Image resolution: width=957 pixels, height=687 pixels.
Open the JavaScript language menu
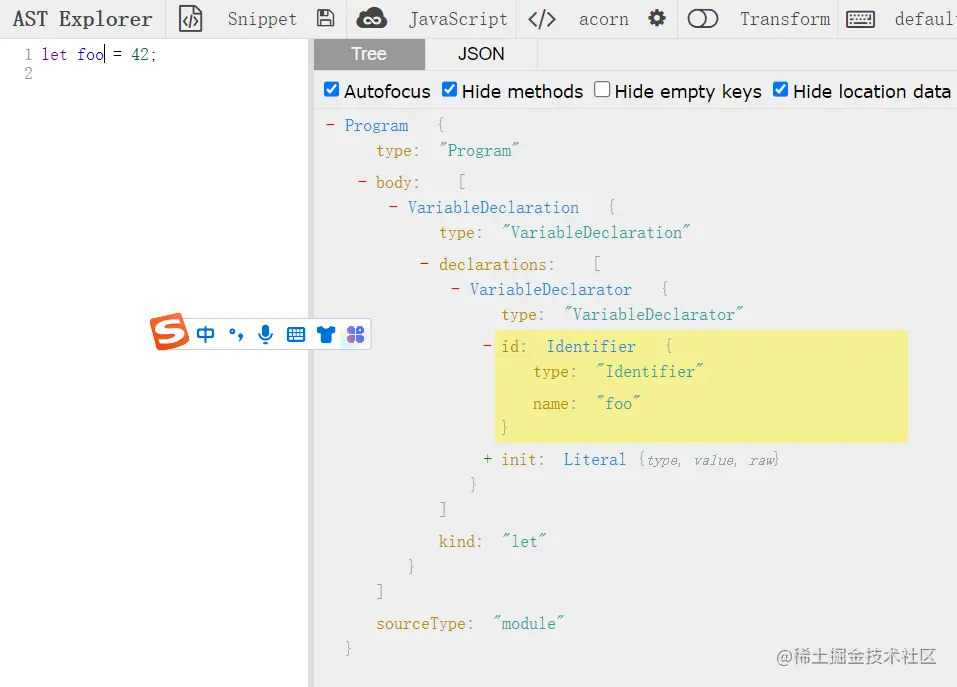tap(458, 19)
